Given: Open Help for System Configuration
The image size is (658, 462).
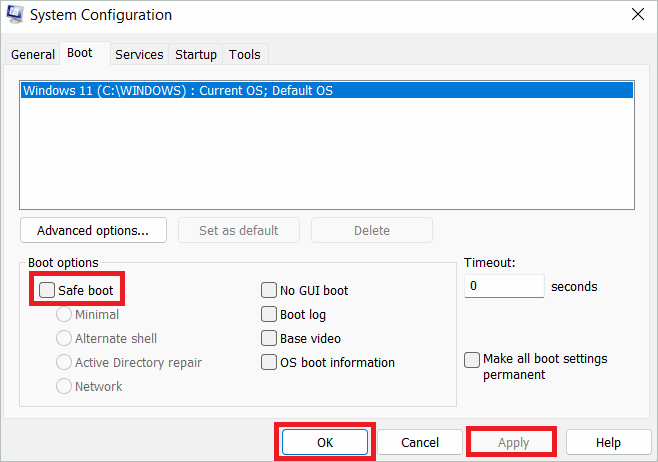Looking at the screenshot, I should [608, 442].
